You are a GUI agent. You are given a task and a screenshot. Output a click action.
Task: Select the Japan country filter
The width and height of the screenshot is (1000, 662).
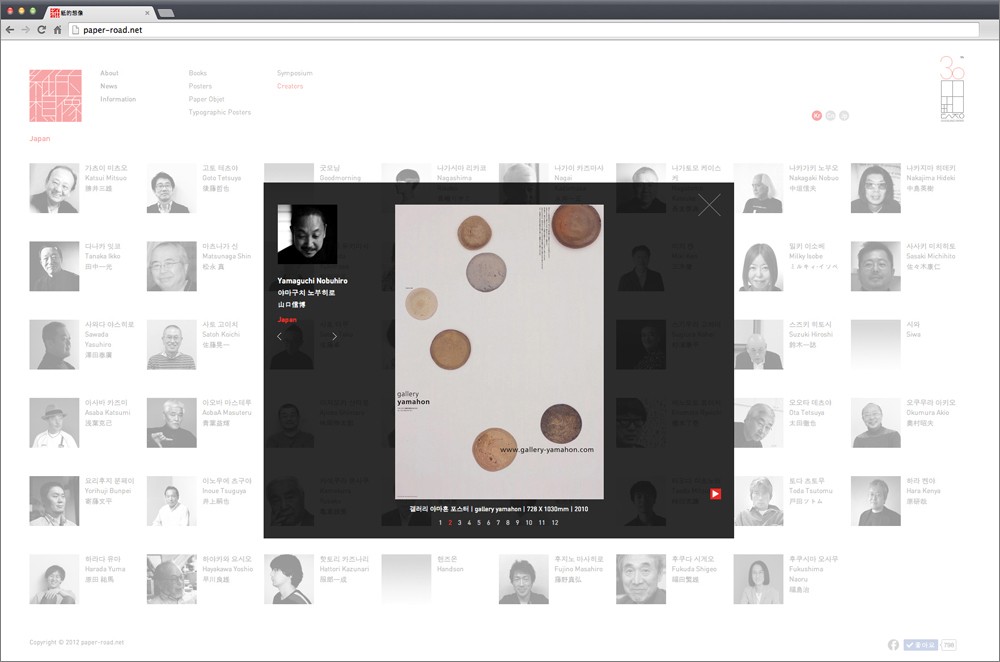click(40, 138)
